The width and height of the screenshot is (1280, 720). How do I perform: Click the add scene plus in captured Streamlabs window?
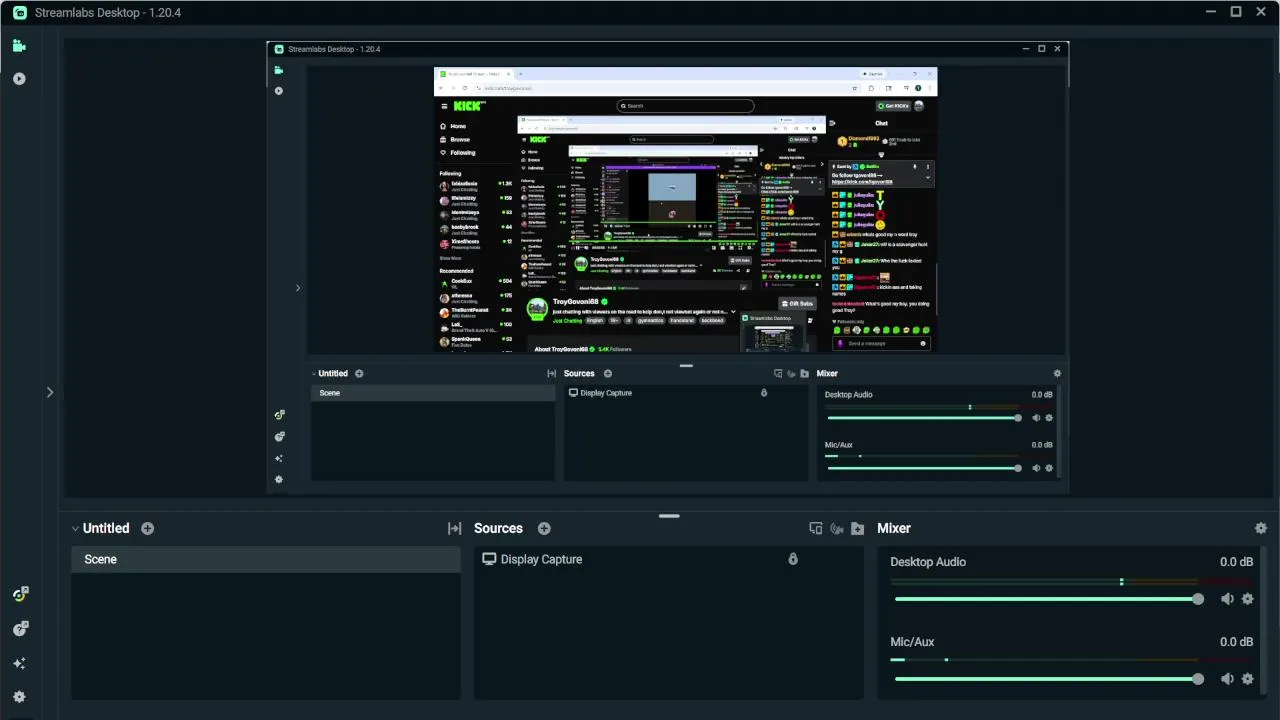tap(359, 373)
